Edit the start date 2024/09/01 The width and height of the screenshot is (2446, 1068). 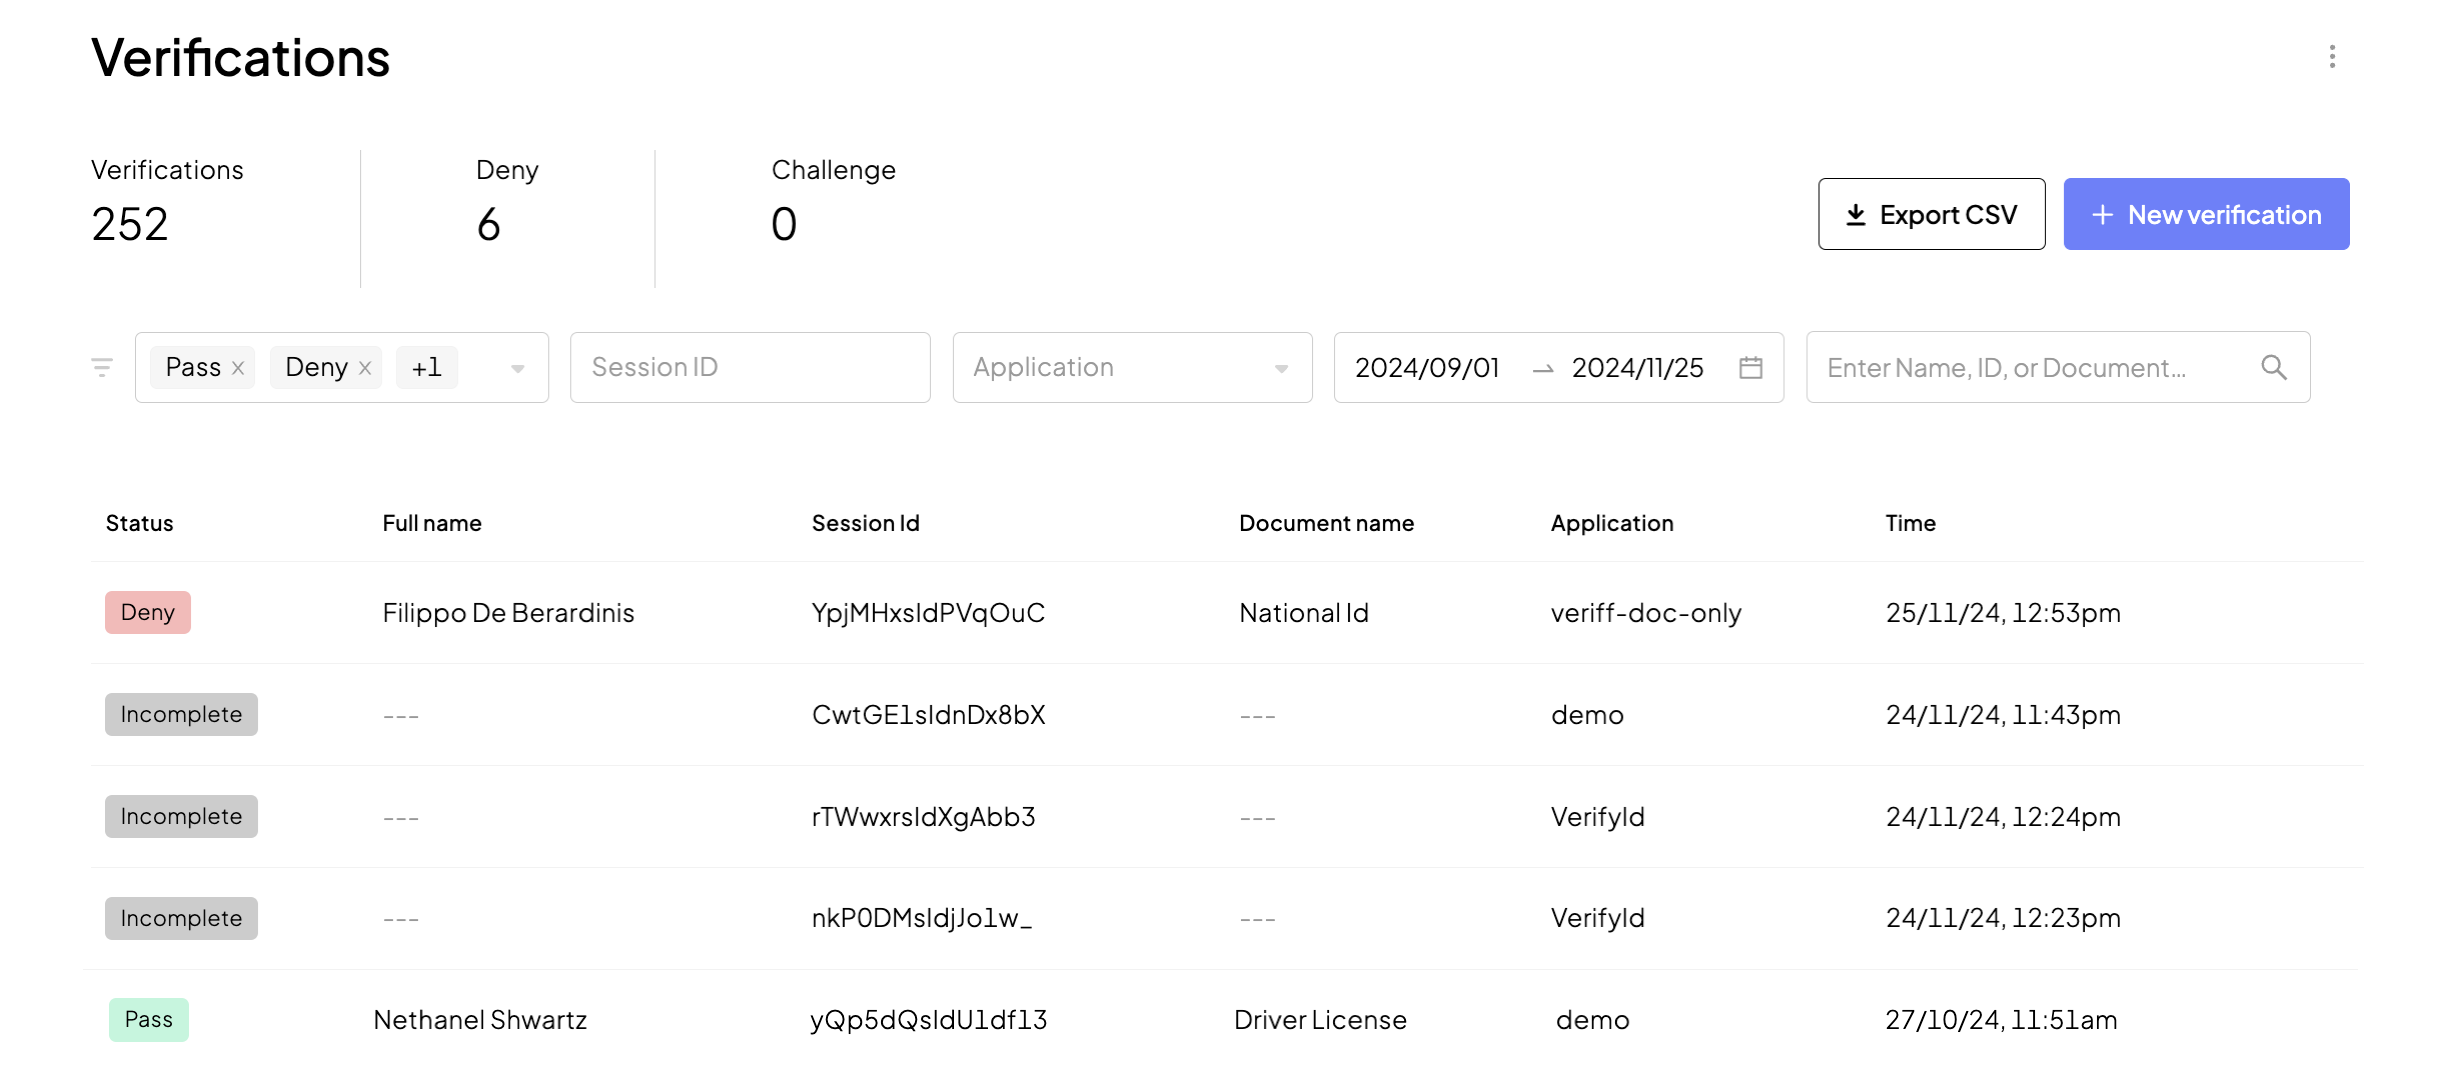coord(1427,368)
